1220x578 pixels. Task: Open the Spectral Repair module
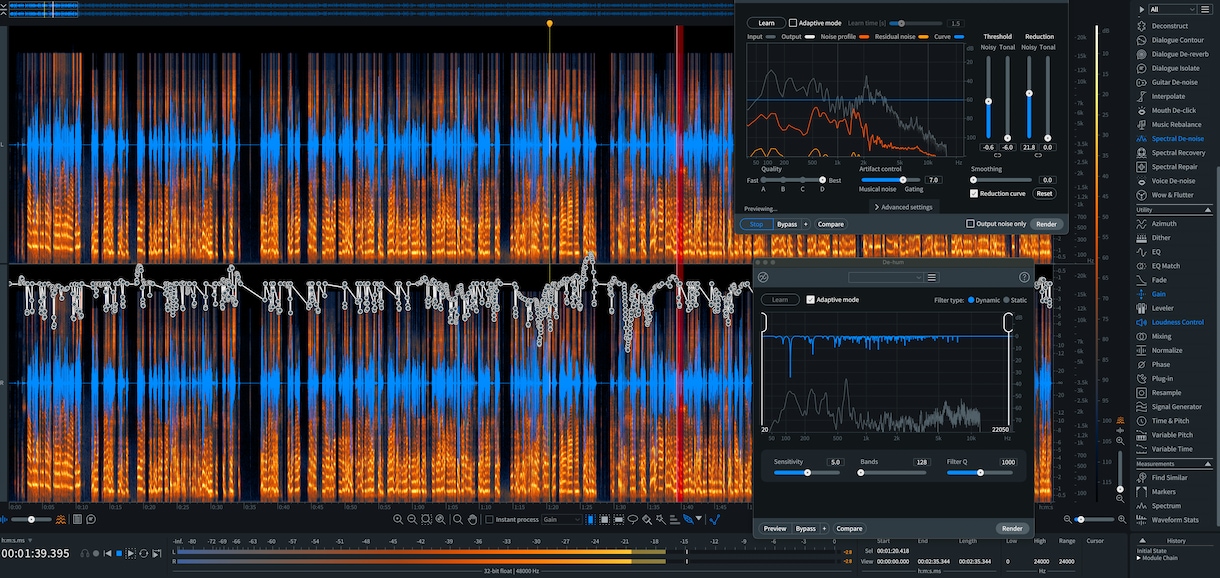click(1174, 167)
